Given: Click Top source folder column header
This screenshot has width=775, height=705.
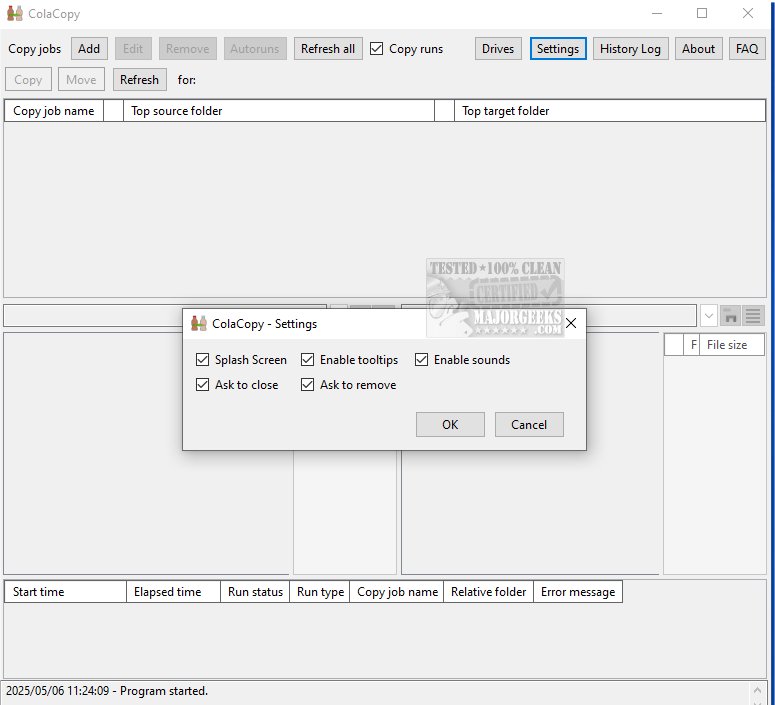Looking at the screenshot, I should [279, 111].
